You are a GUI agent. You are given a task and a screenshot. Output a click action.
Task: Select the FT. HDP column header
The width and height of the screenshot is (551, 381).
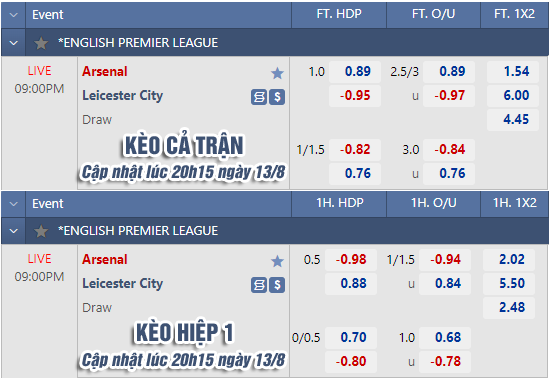point(339,14)
